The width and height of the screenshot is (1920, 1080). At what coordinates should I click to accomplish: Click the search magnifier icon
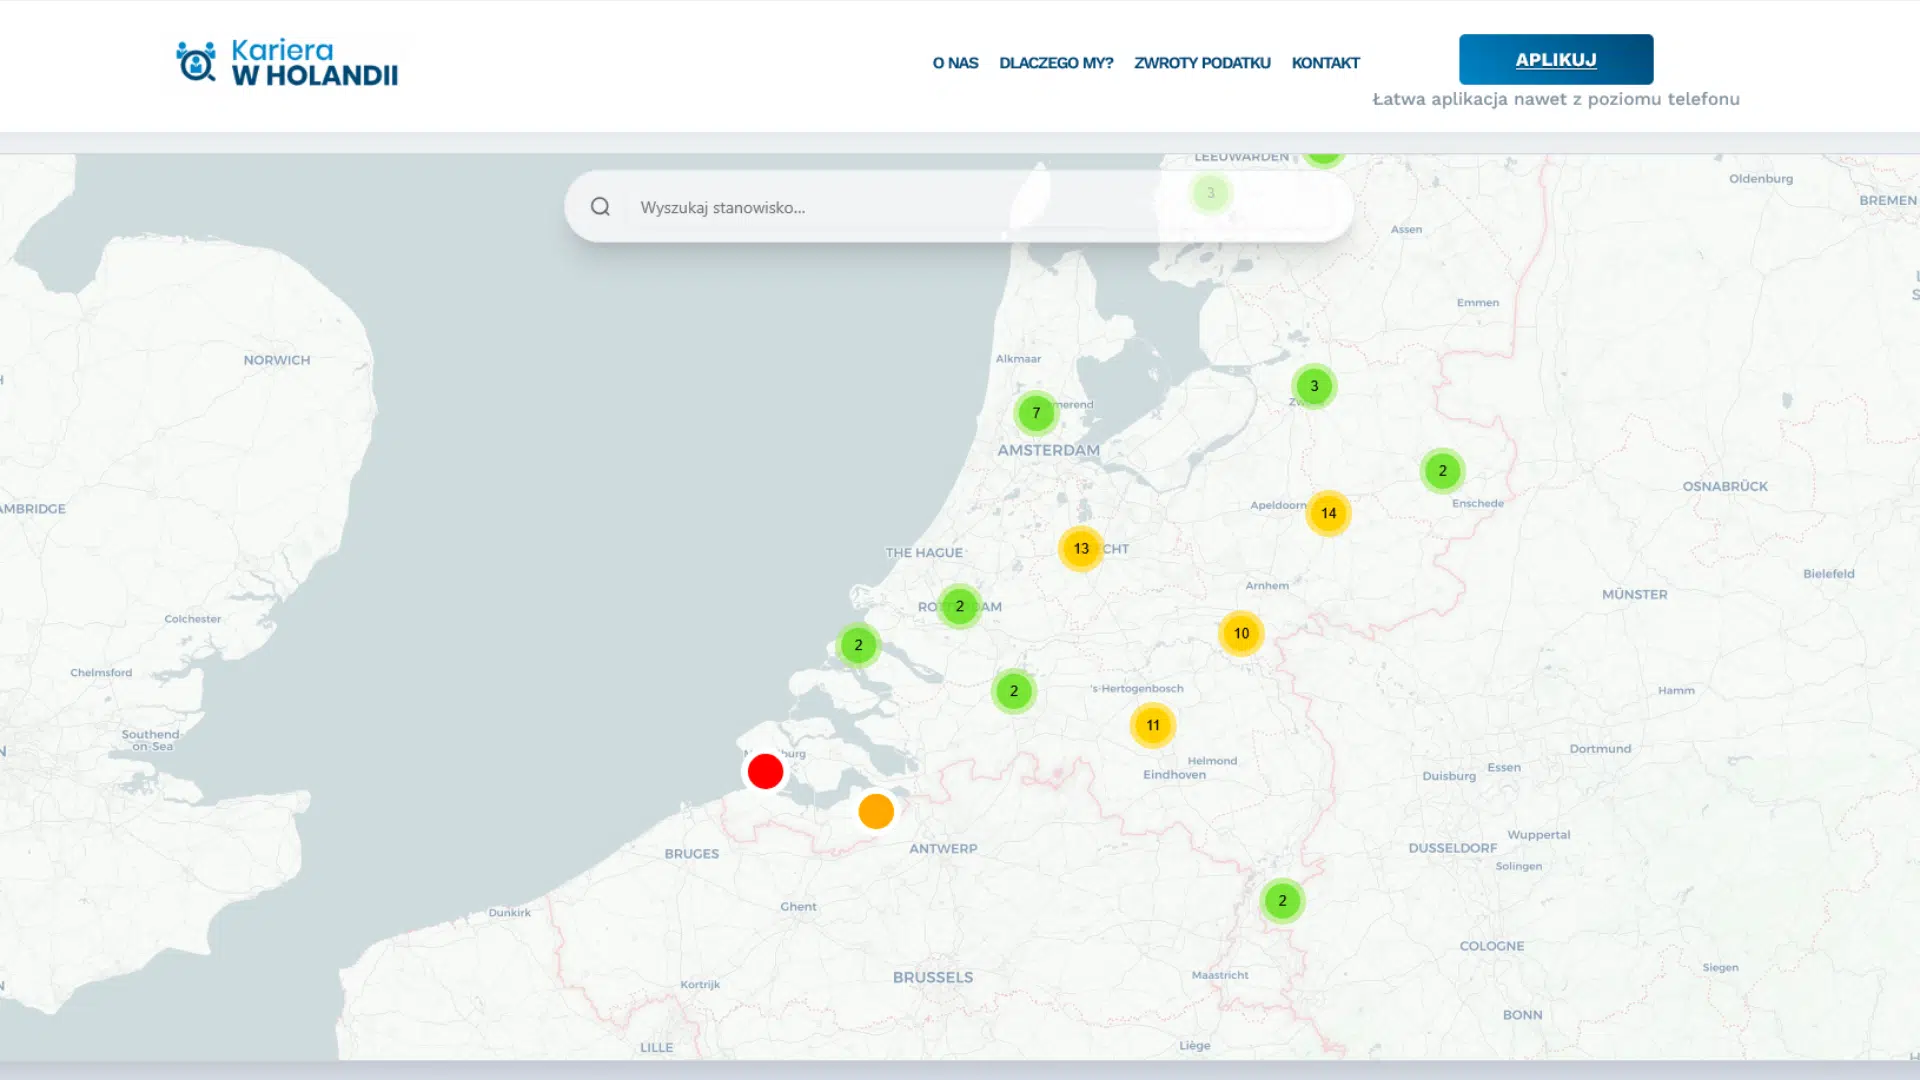coord(600,207)
